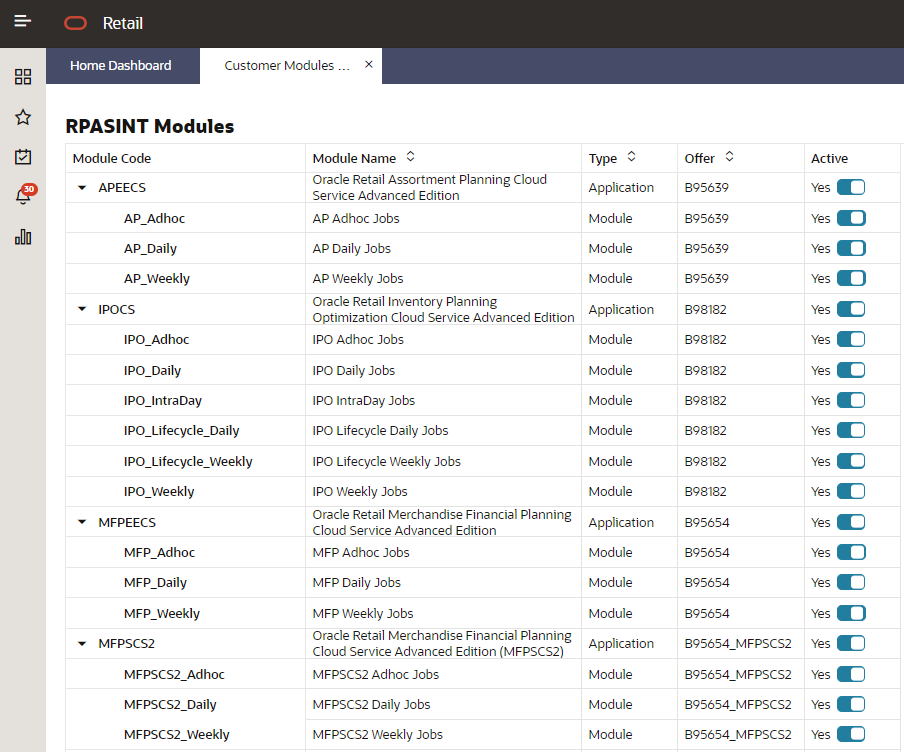
Task: Open the app launcher grid icon
Action: [22, 76]
